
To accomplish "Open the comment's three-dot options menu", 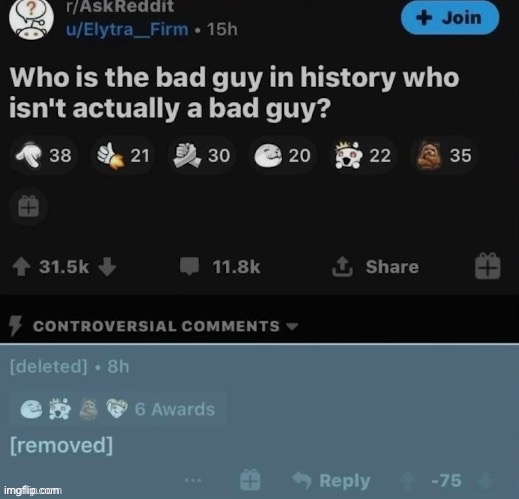I will click(193, 481).
